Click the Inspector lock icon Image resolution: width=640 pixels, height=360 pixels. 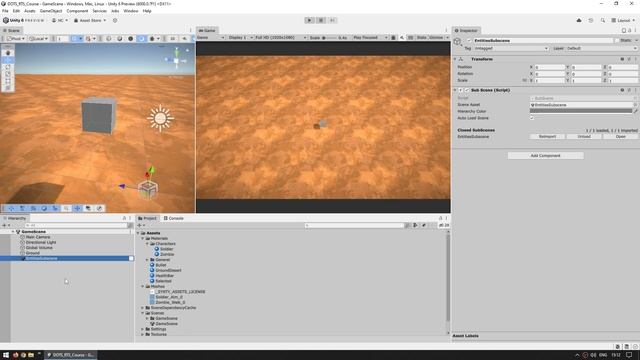pyautogui.click(x=629, y=31)
